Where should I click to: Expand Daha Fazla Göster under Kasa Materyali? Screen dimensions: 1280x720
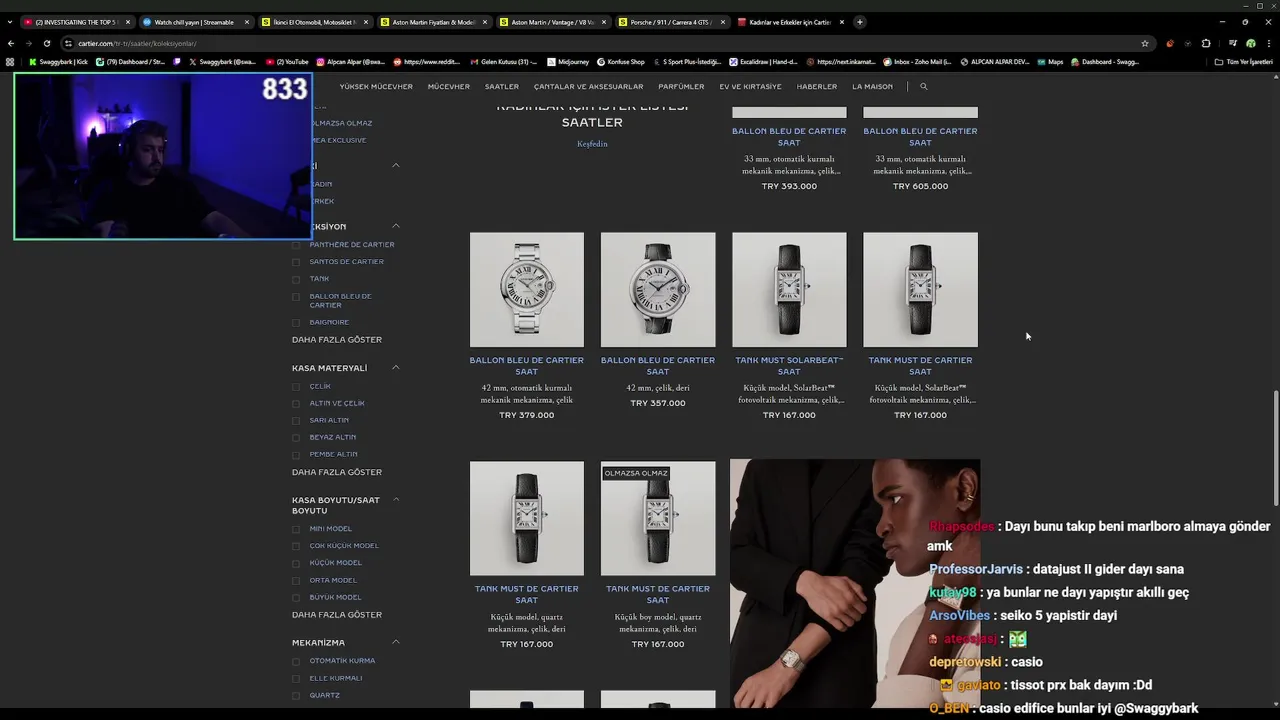[337, 472]
